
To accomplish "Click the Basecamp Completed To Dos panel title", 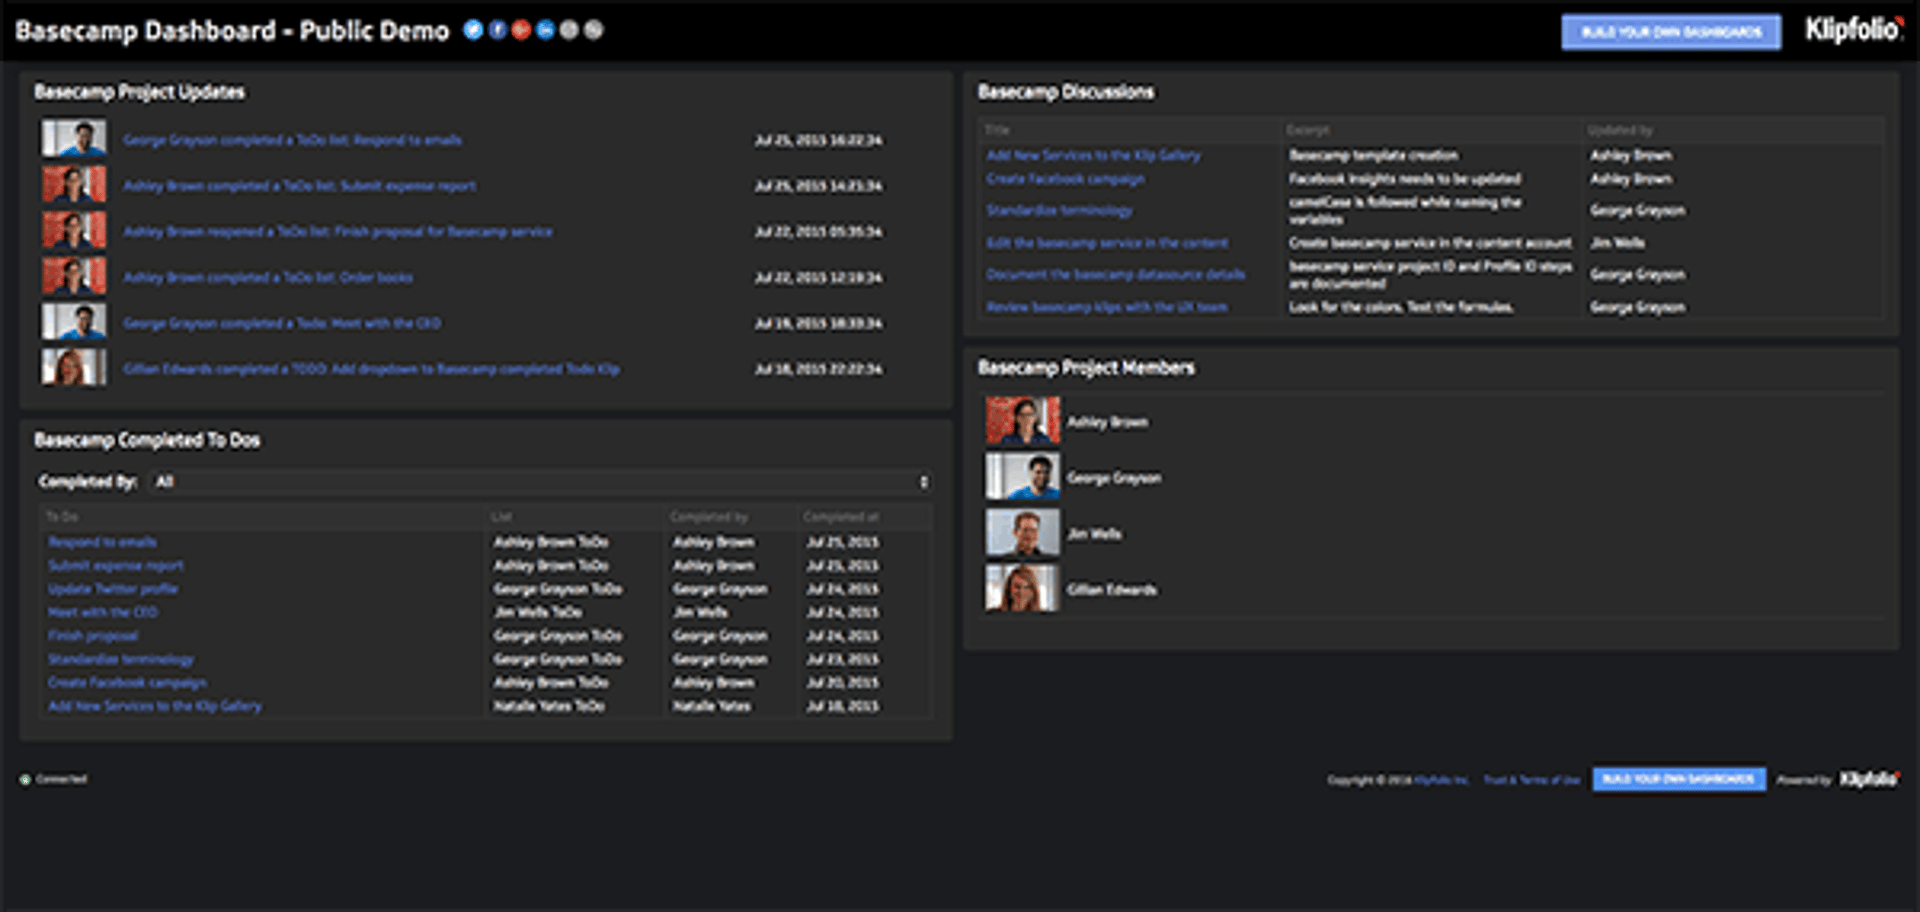I will click(147, 440).
